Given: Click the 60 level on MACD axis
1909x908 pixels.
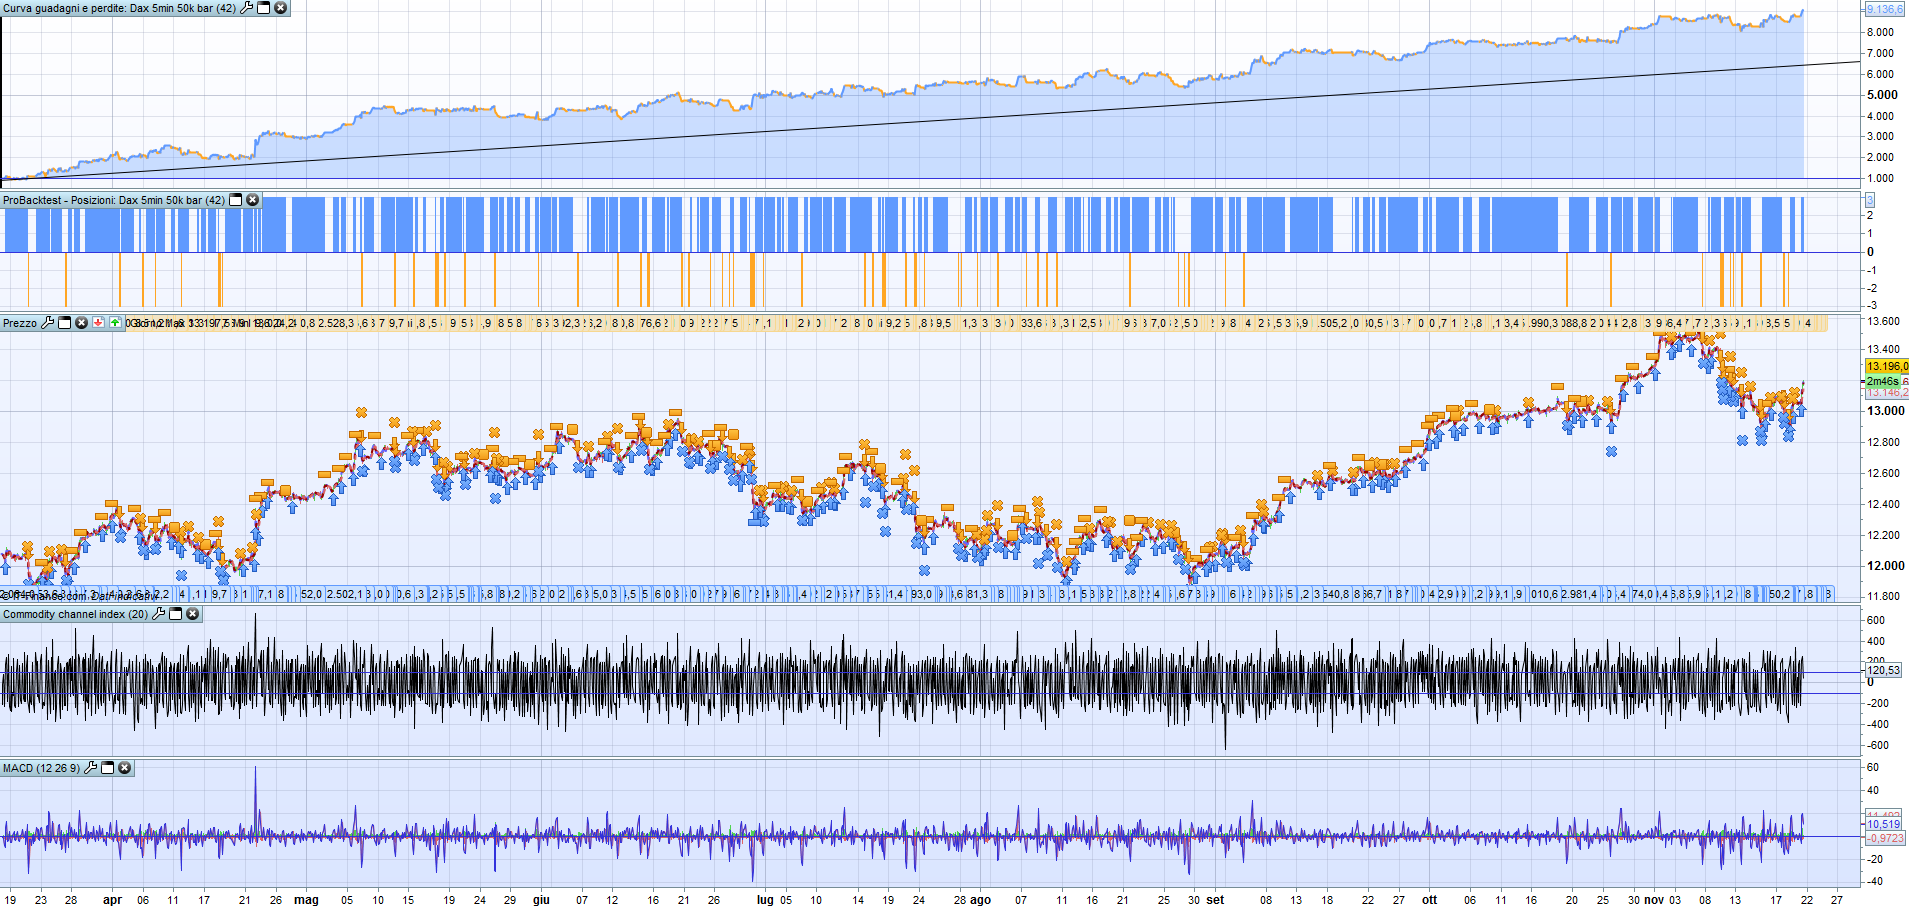Looking at the screenshot, I should (x=1873, y=767).
